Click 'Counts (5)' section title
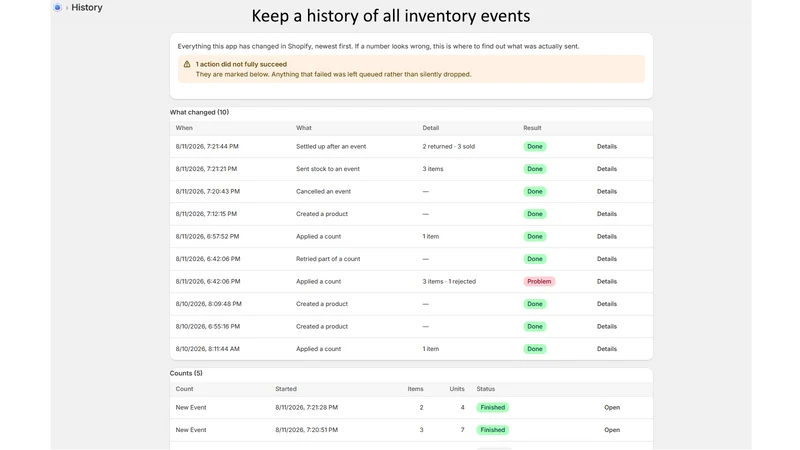The height and width of the screenshot is (450, 800). [186, 373]
